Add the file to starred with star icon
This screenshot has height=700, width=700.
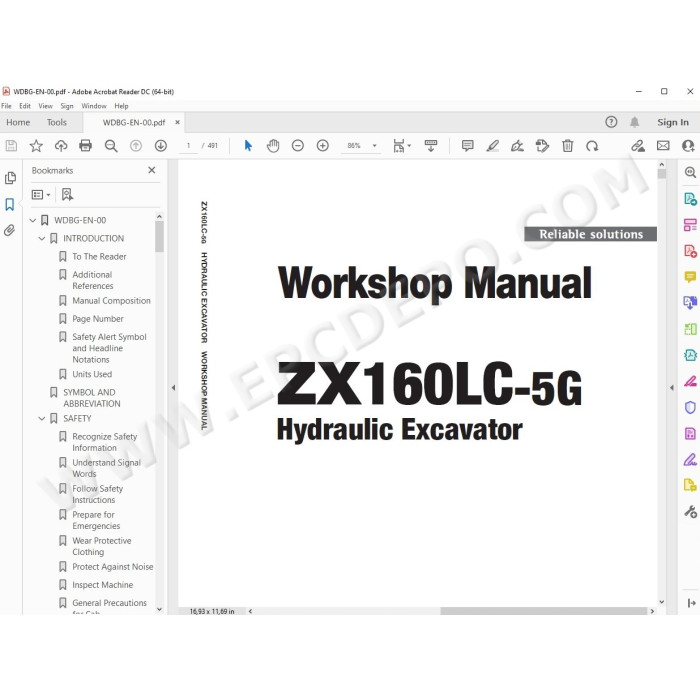pos(36,146)
